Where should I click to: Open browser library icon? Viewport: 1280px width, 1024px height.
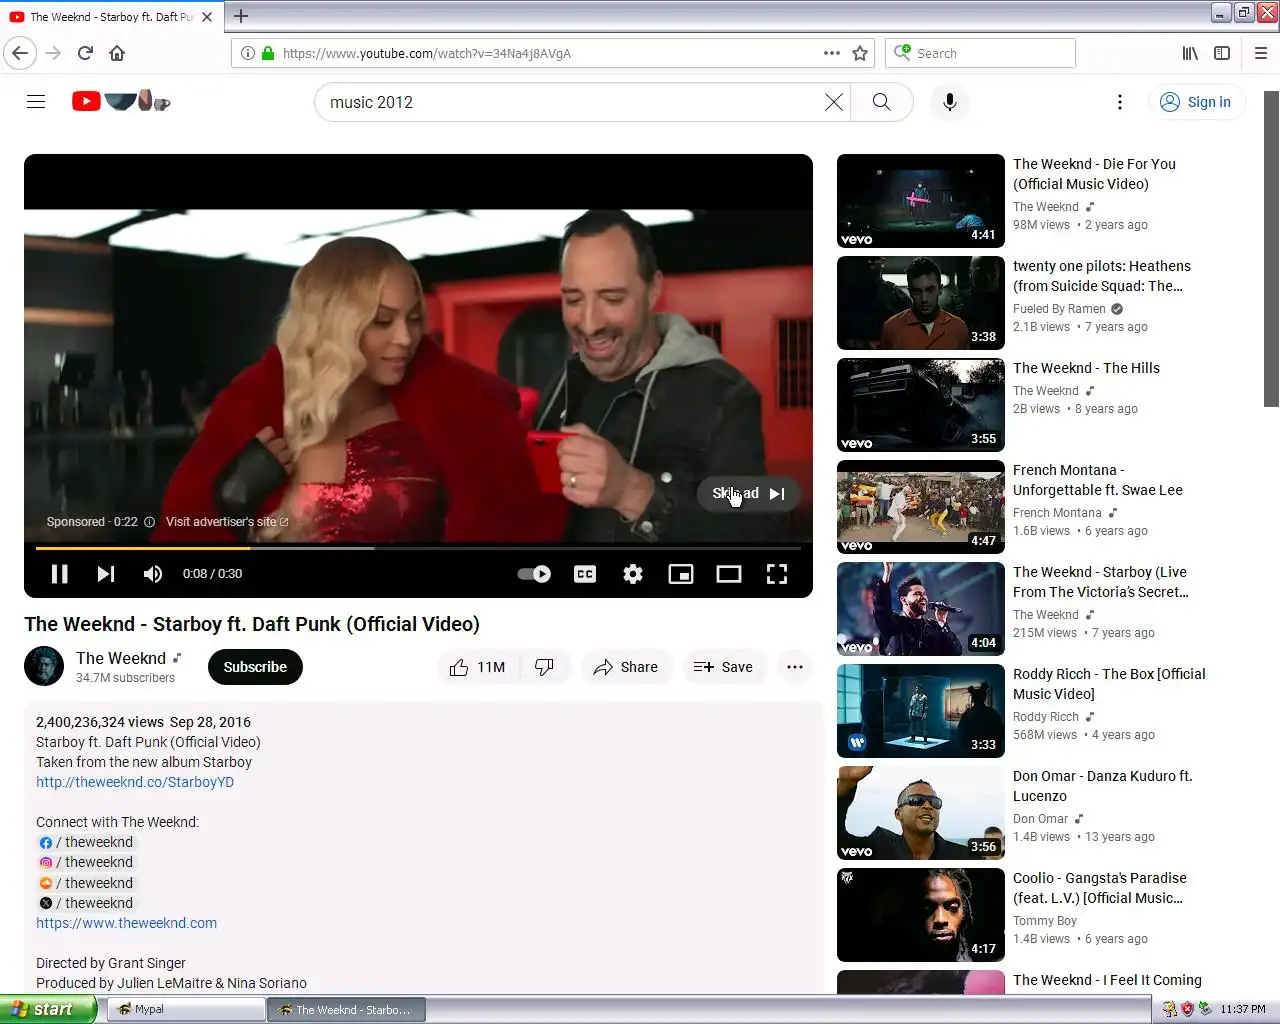pyautogui.click(x=1190, y=53)
